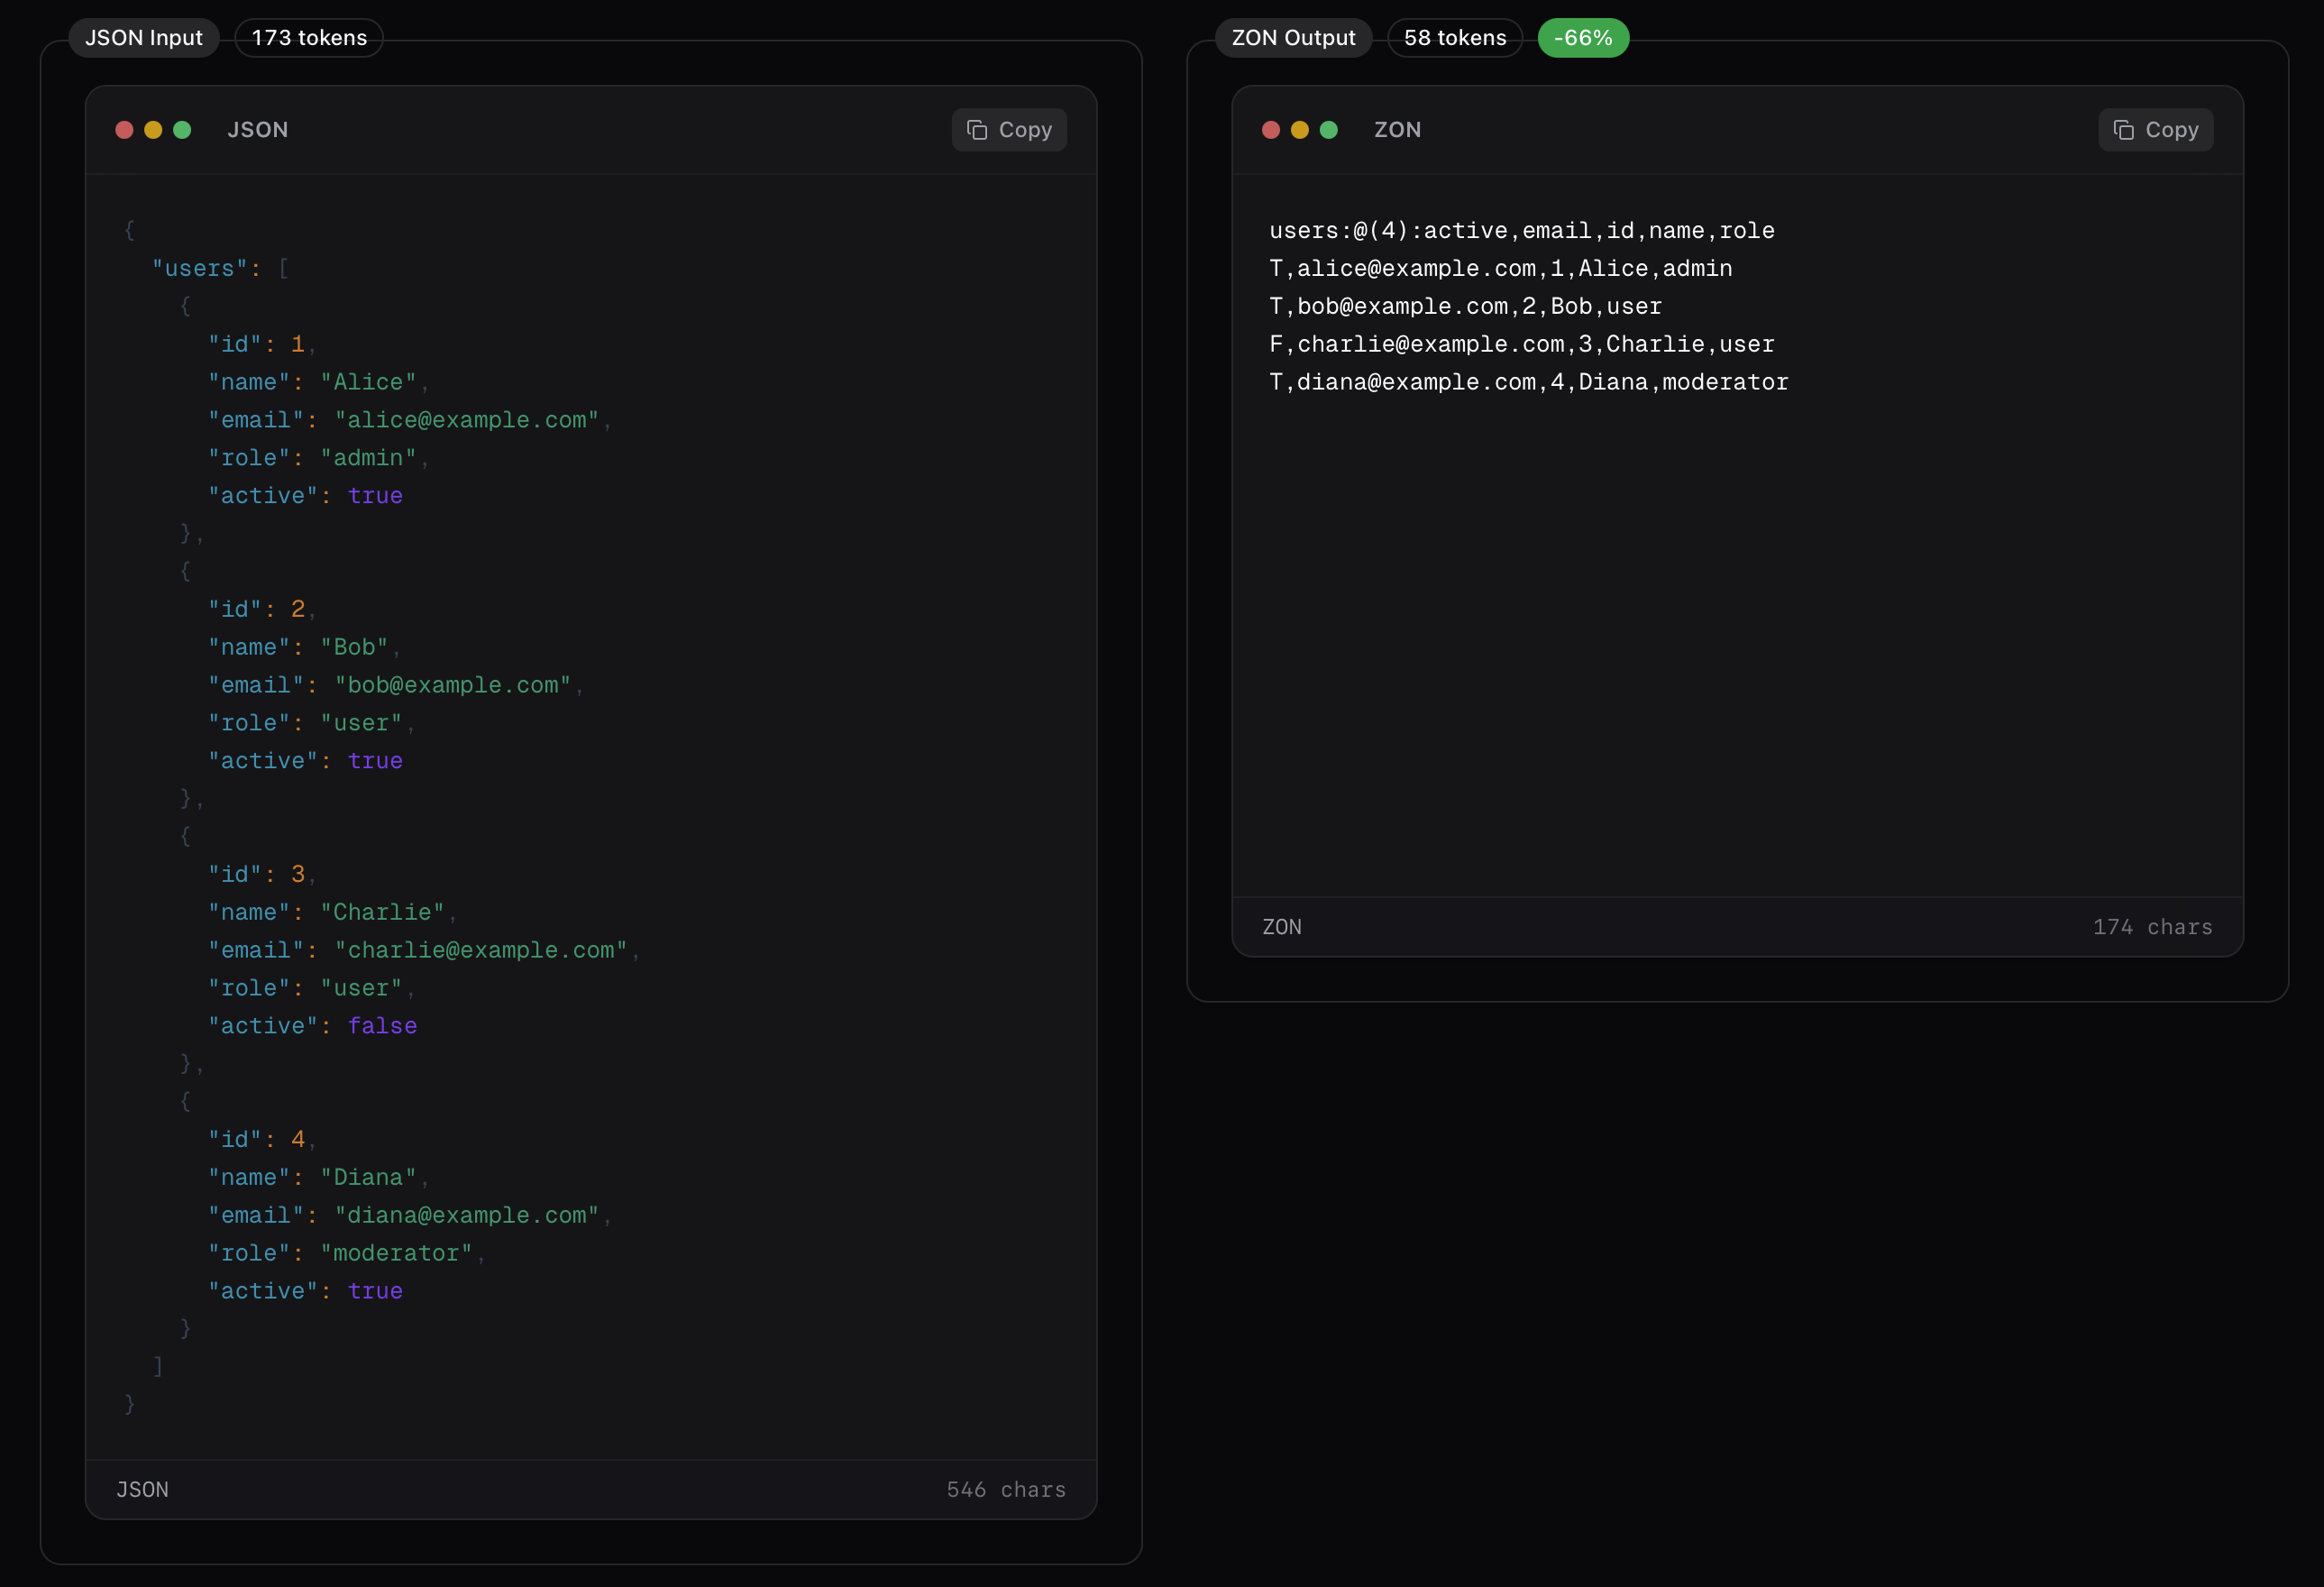Viewport: 2324px width, 1587px height.
Task: Click the green -66% savings badge
Action: pyautogui.click(x=1582, y=38)
